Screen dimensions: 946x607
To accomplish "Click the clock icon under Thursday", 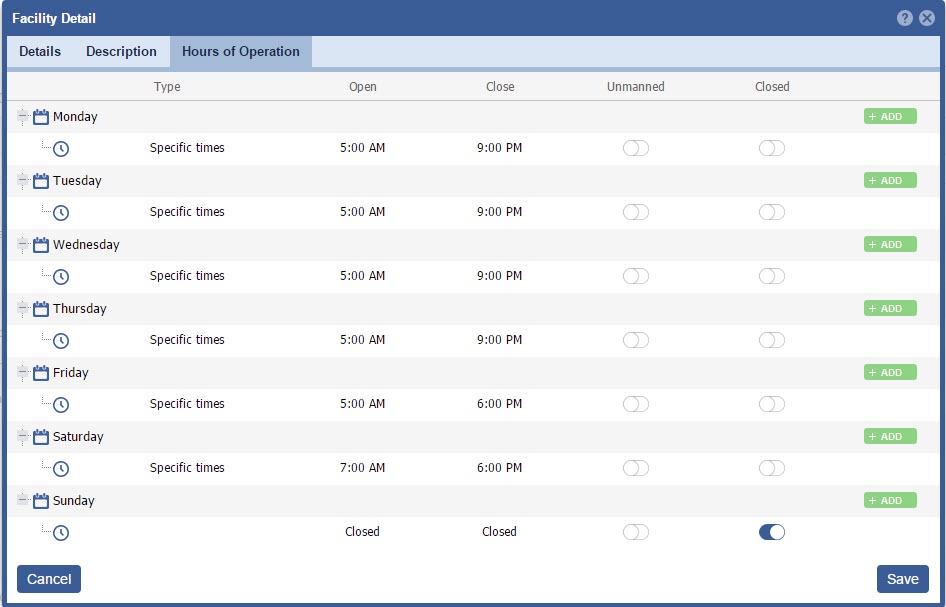I will pyautogui.click(x=61, y=340).
